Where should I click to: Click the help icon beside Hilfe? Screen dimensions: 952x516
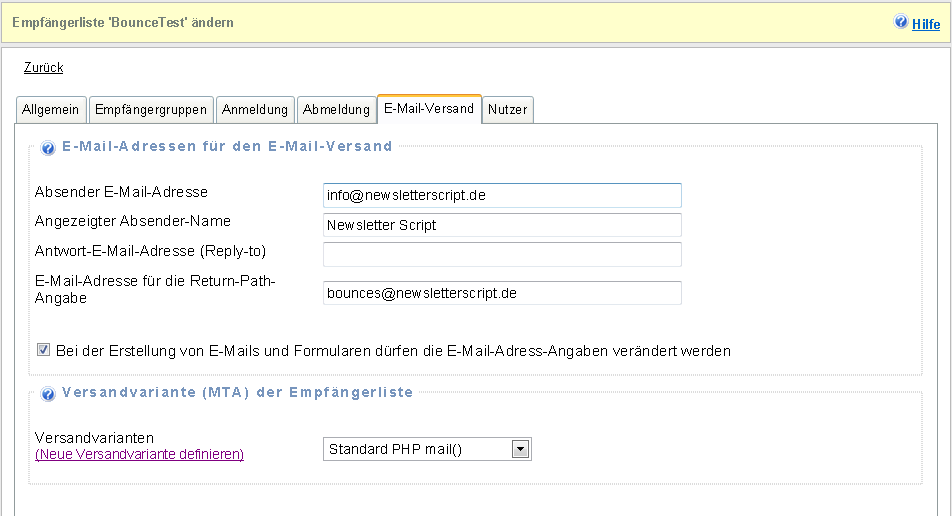[x=901, y=22]
